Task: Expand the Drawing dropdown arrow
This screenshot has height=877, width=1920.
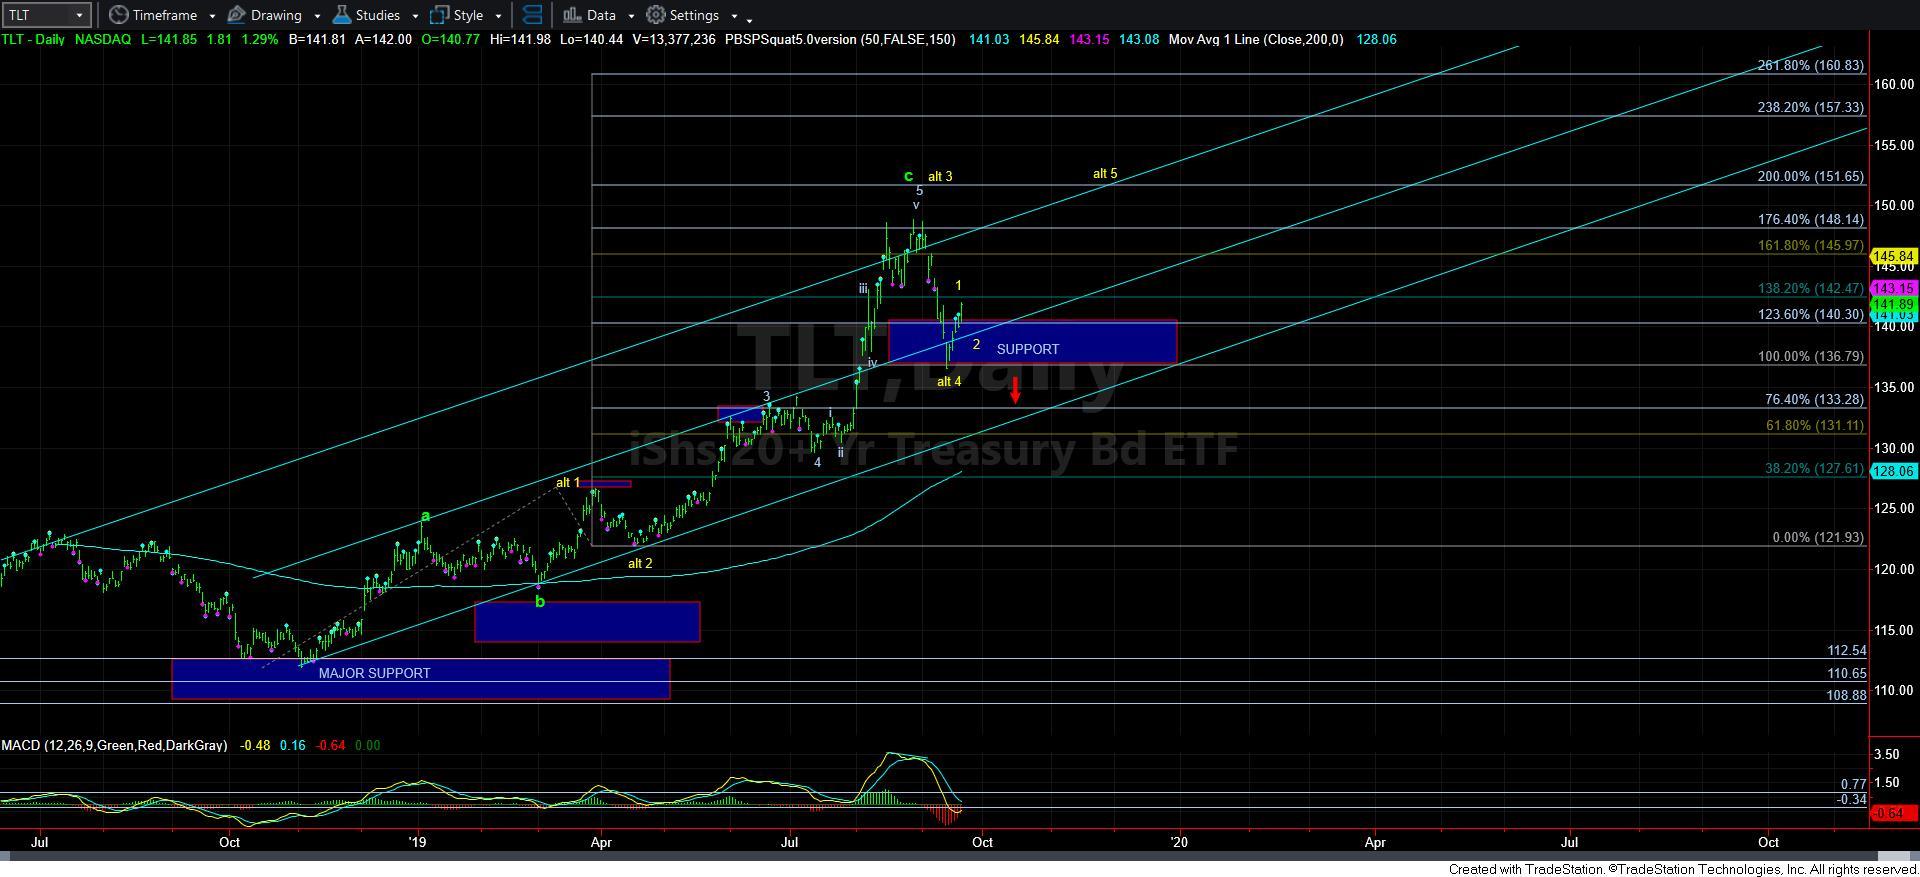Action: point(317,16)
